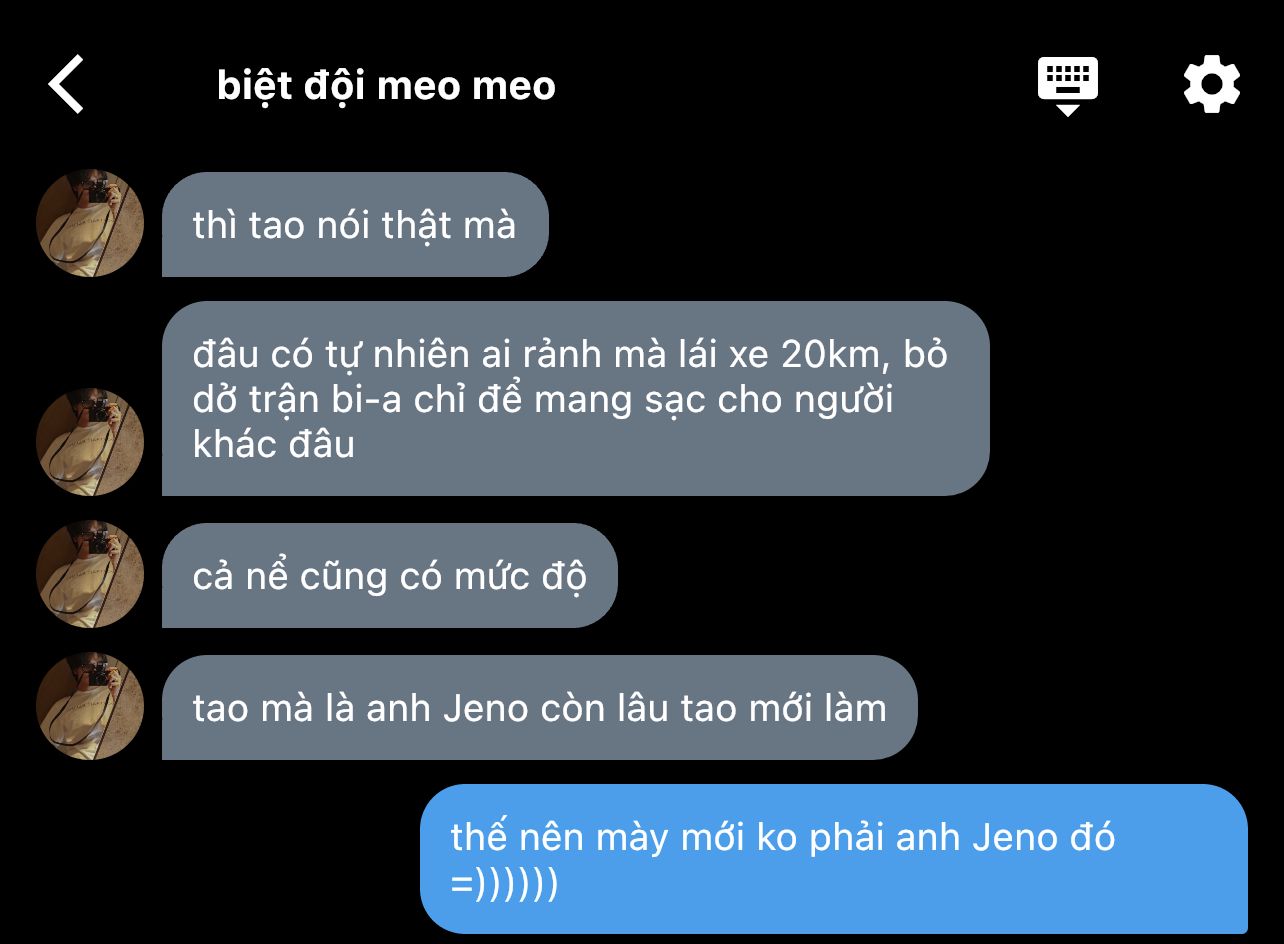Select the message about 'lái xe 20km'
1284x944 pixels.
pos(576,398)
